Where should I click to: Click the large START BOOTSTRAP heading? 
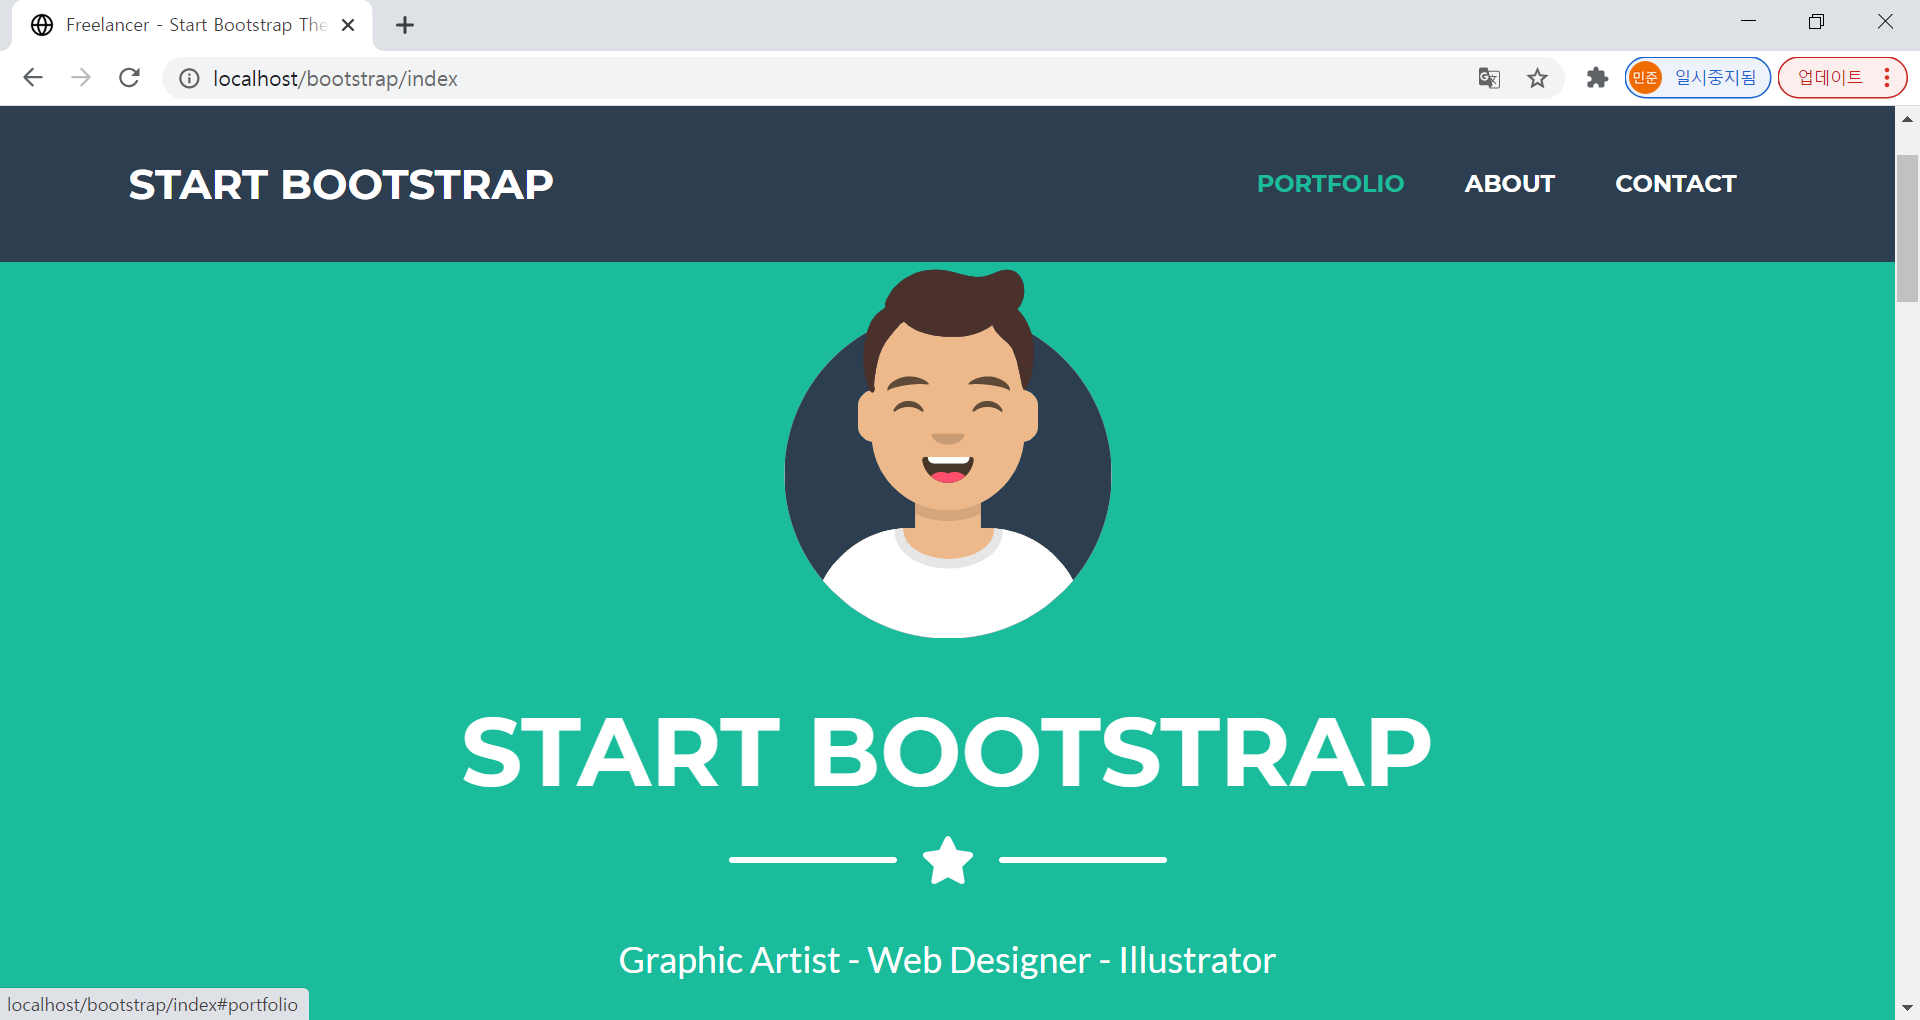[x=947, y=752]
